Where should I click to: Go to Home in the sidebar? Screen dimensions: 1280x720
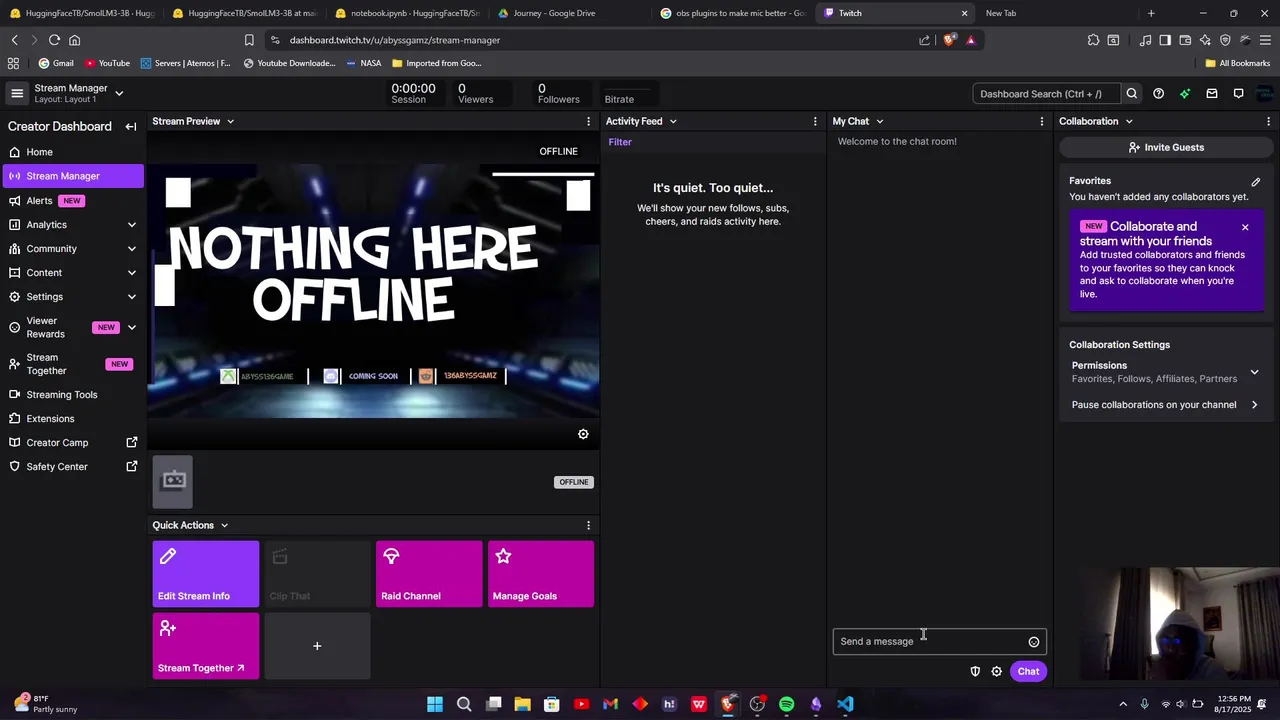click(x=72, y=152)
